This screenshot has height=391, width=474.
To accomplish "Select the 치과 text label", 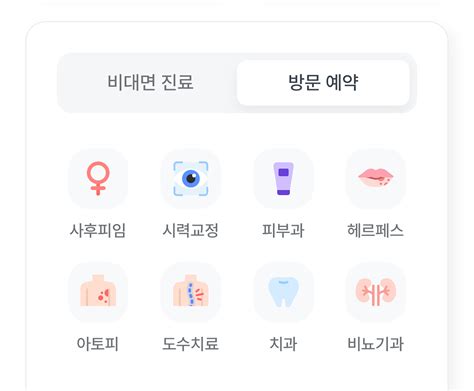I will coord(283,344).
